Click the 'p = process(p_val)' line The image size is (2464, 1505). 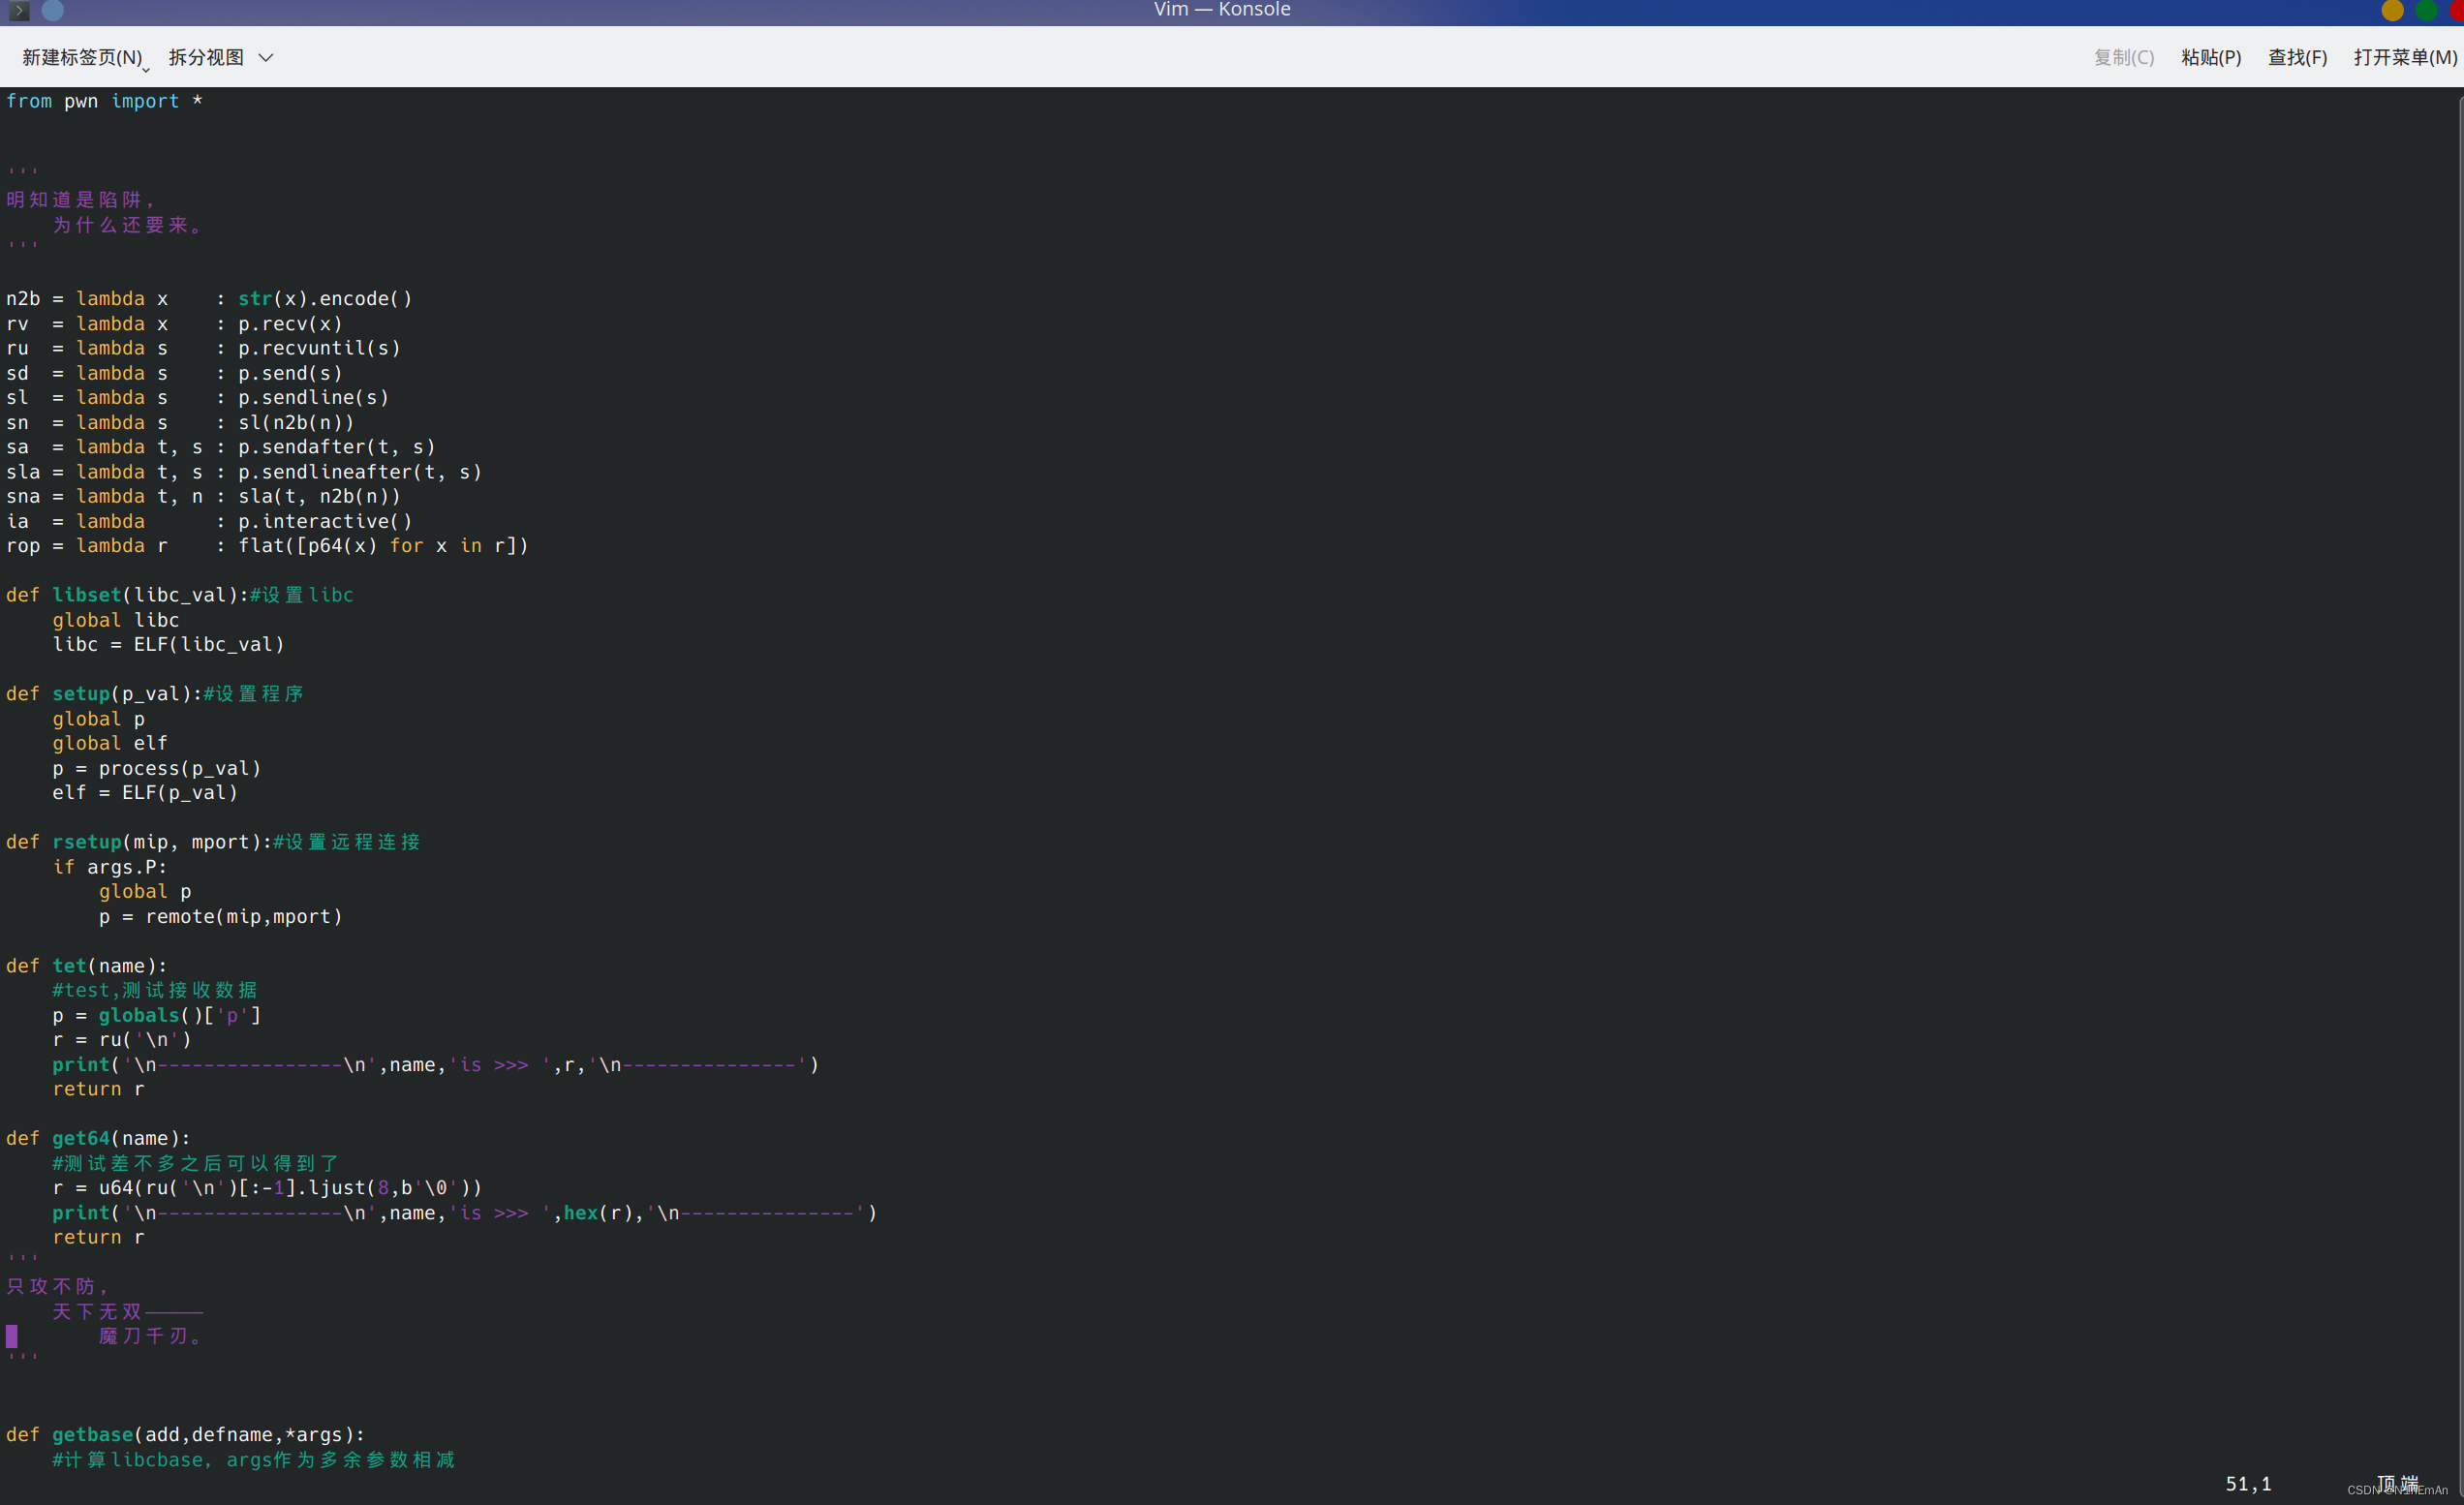coord(157,768)
